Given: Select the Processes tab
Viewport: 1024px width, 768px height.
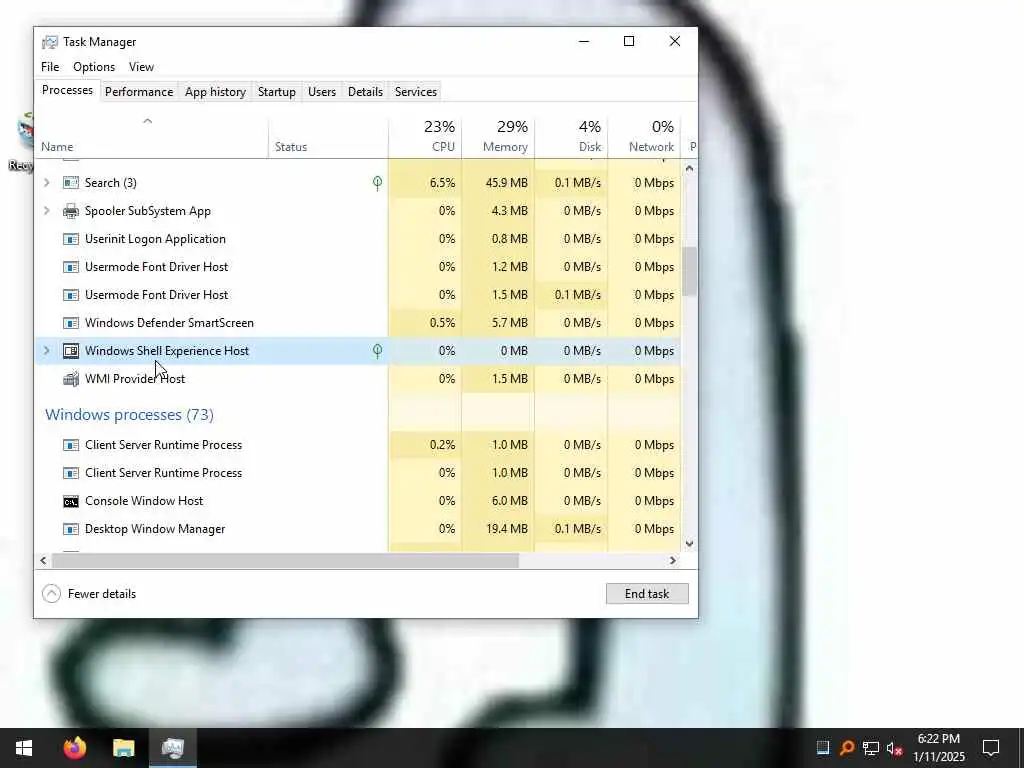Looking at the screenshot, I should tap(67, 90).
